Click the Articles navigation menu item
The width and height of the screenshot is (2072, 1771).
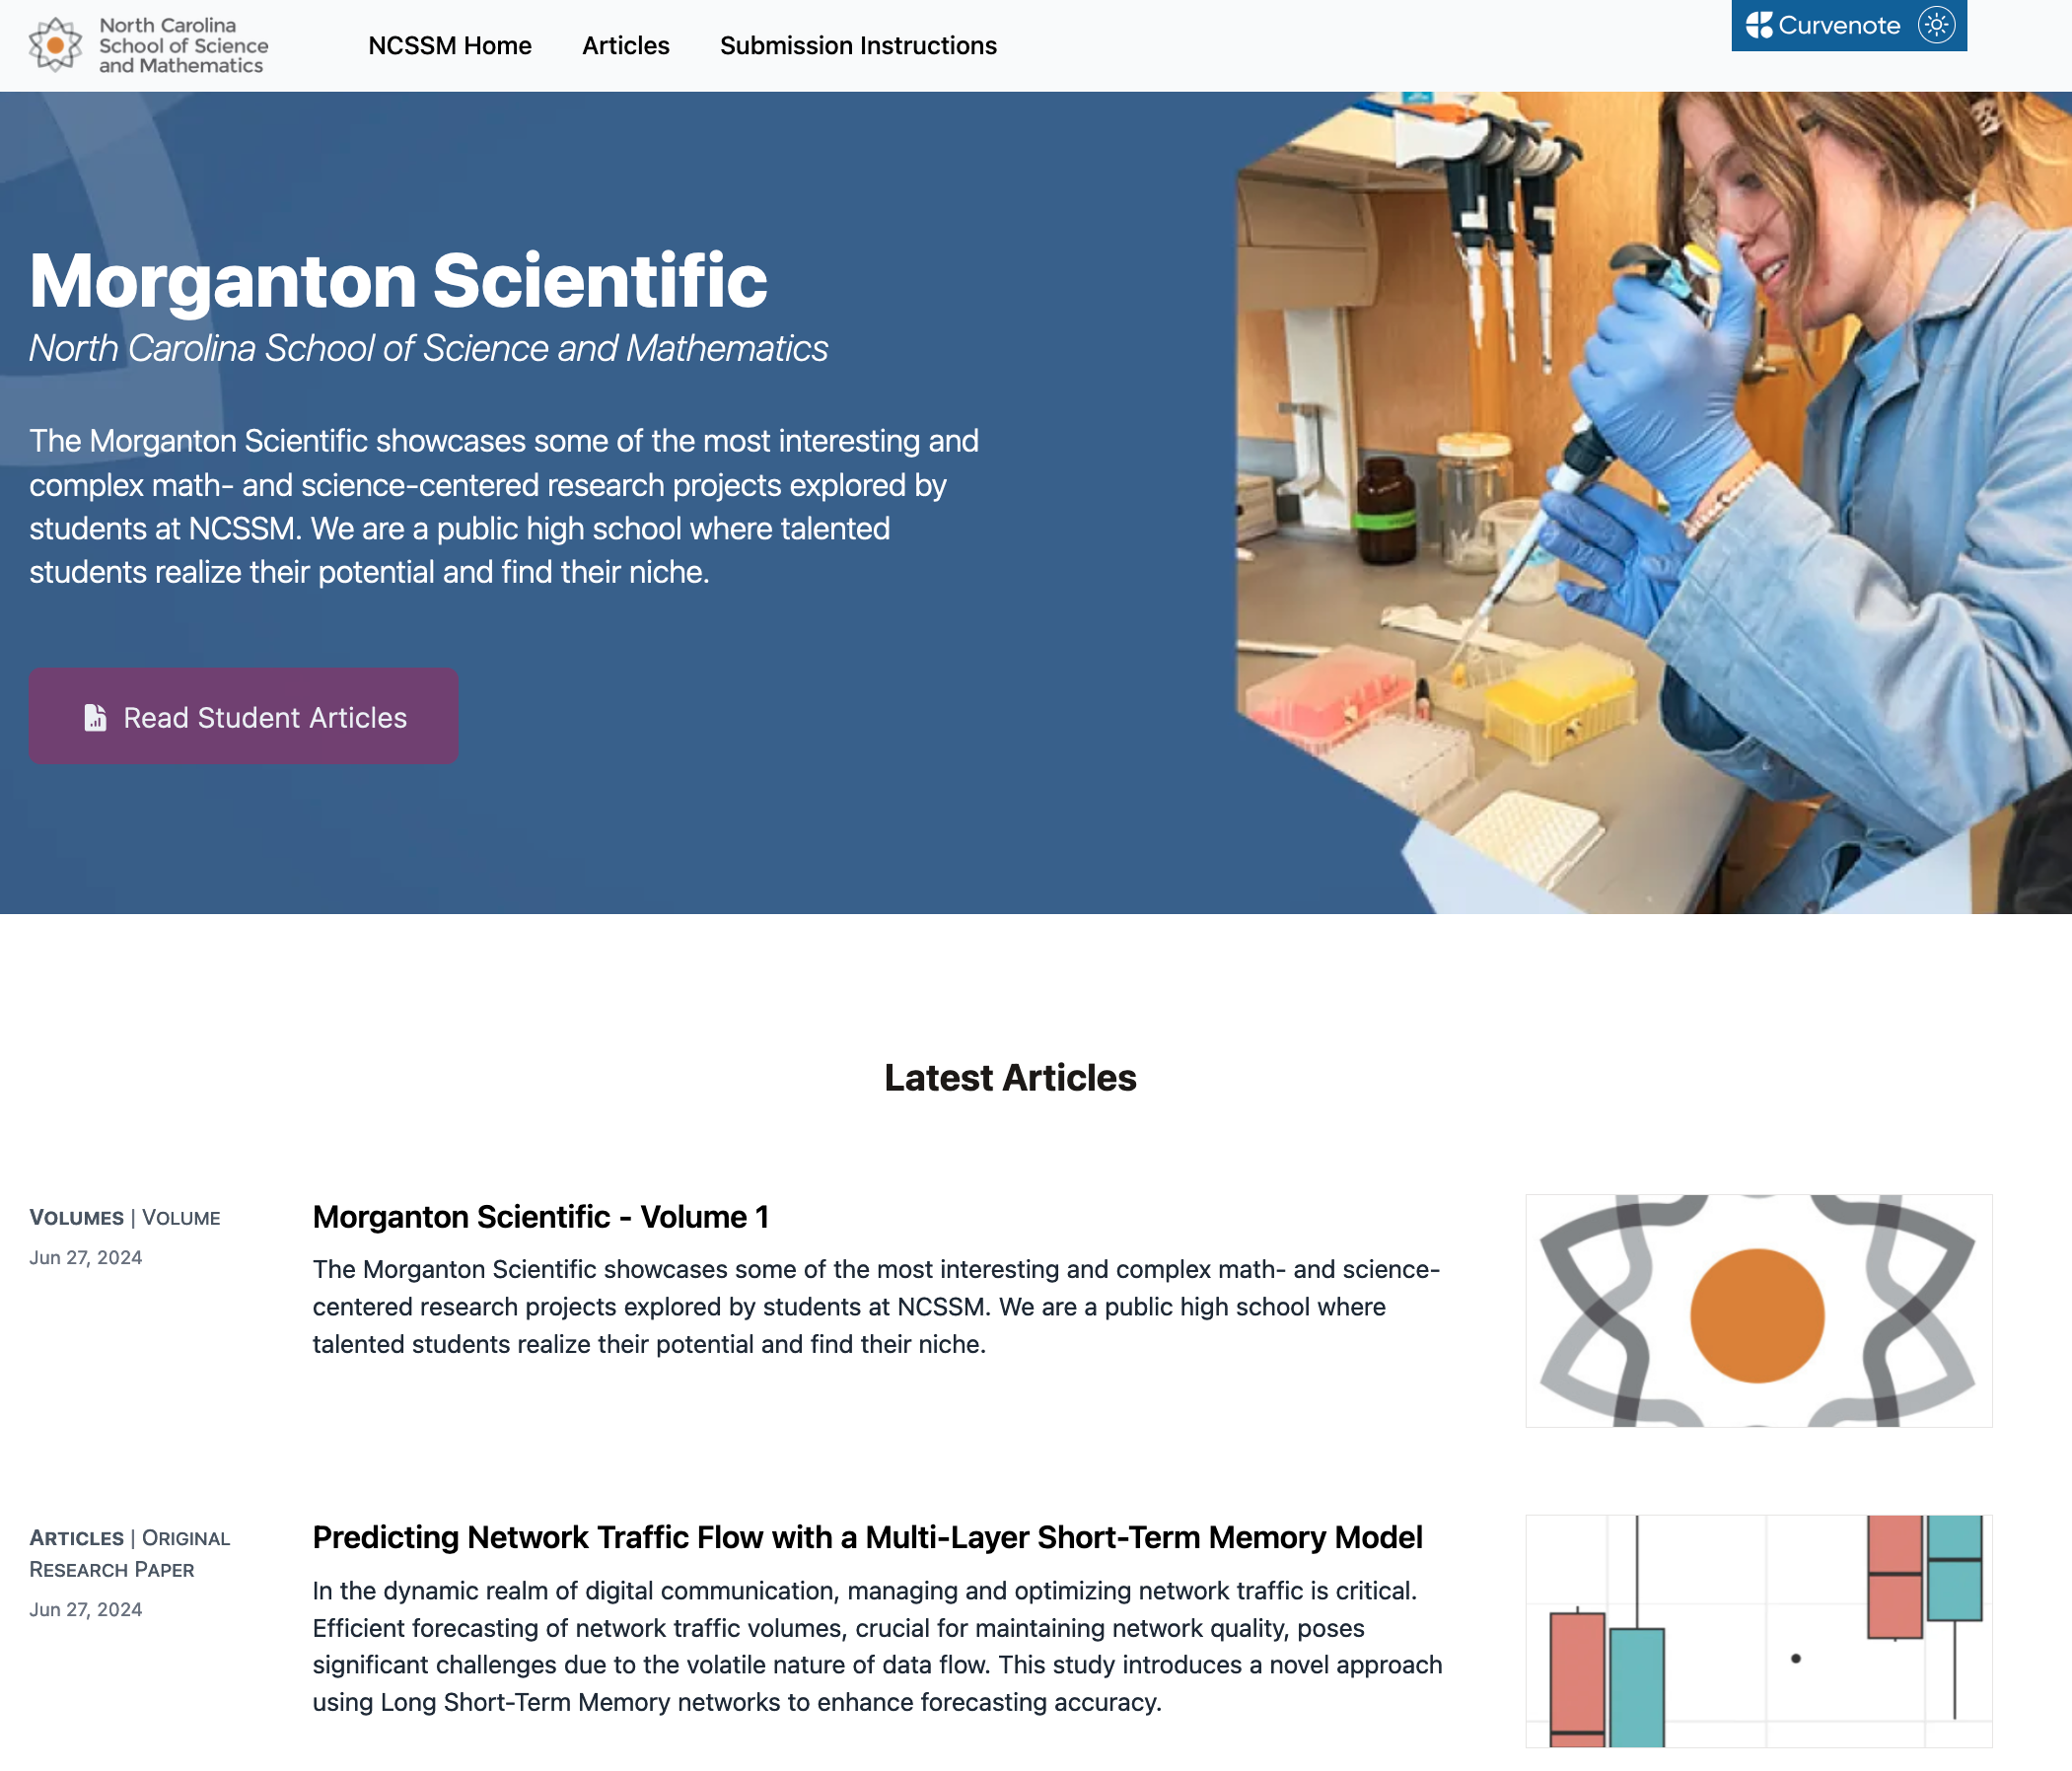click(625, 44)
